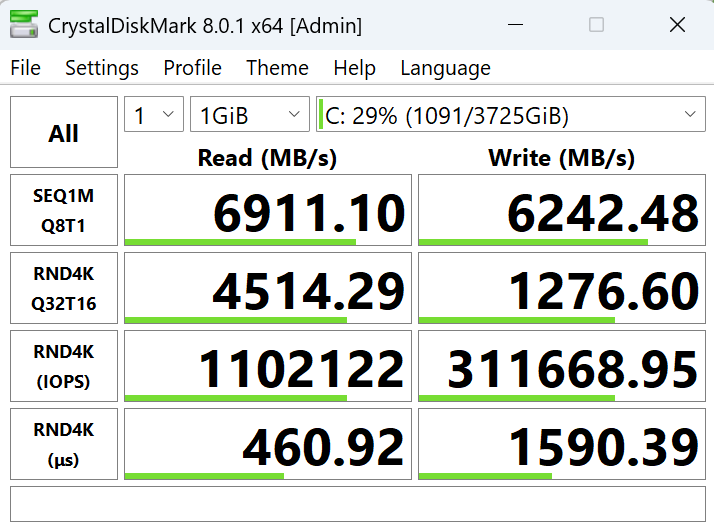
Task: Expand the 1GiB test size dropdown
Action: (250, 114)
